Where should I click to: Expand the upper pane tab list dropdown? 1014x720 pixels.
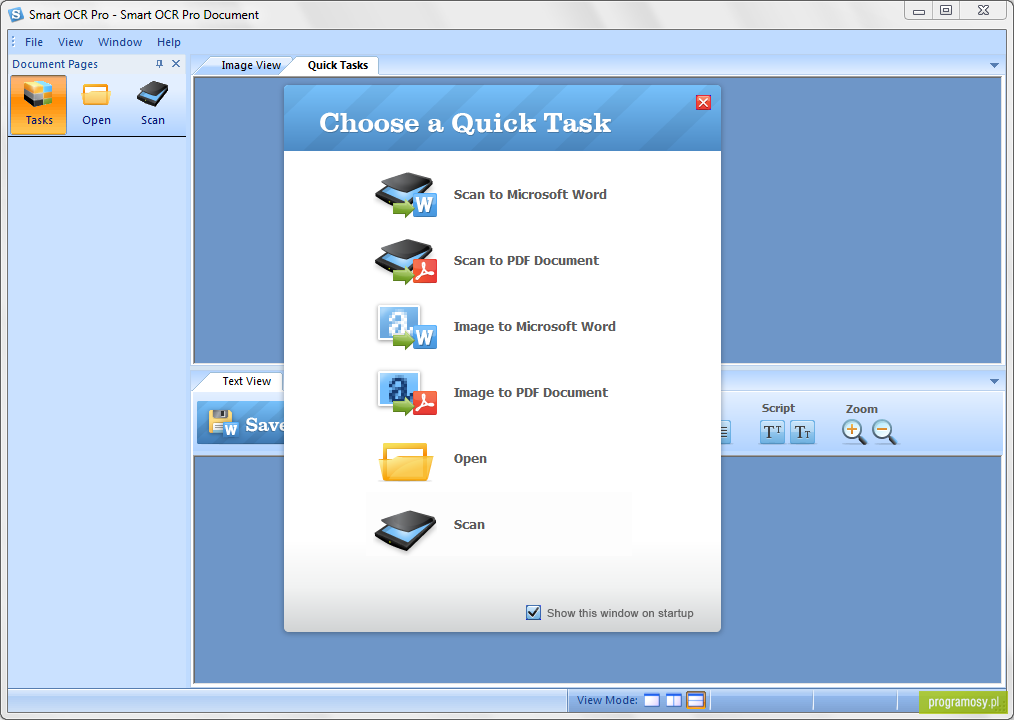click(994, 65)
